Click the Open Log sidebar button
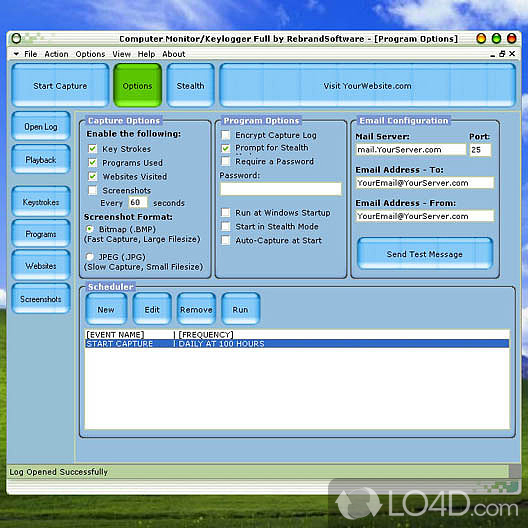This screenshot has width=528, height=528. pyautogui.click(x=41, y=126)
